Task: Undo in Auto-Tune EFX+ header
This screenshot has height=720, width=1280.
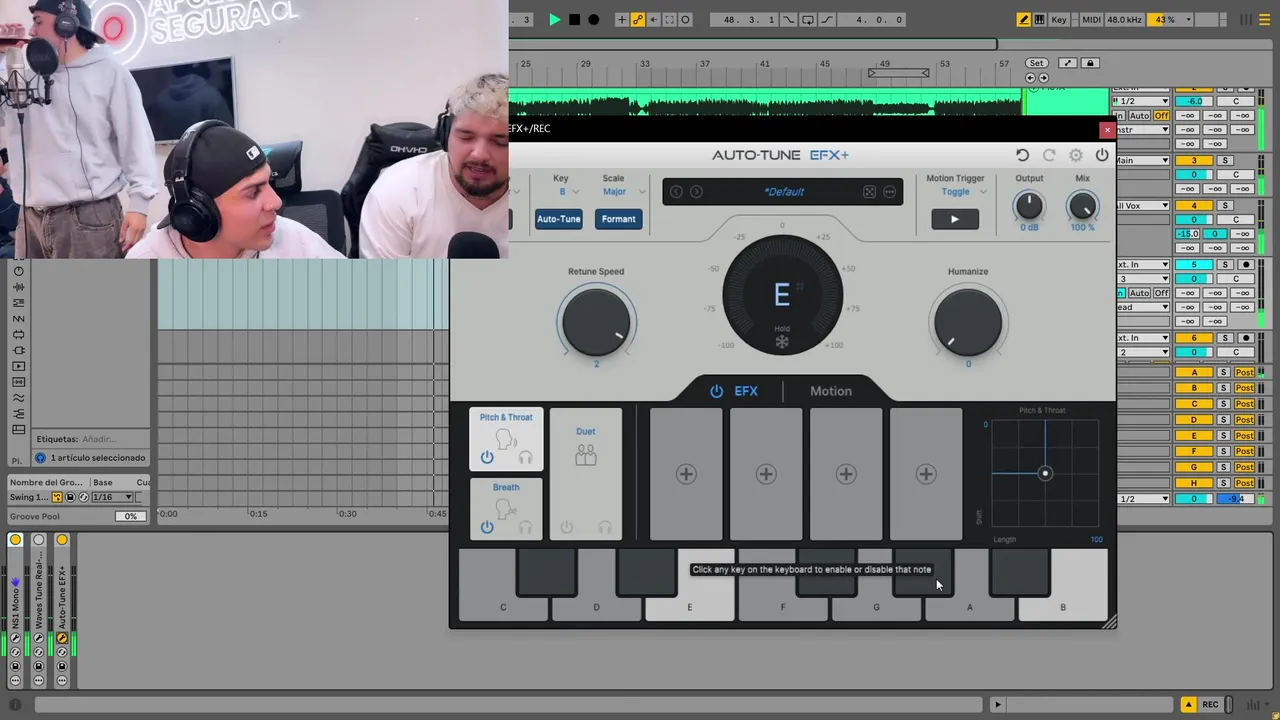Action: click(x=1022, y=155)
